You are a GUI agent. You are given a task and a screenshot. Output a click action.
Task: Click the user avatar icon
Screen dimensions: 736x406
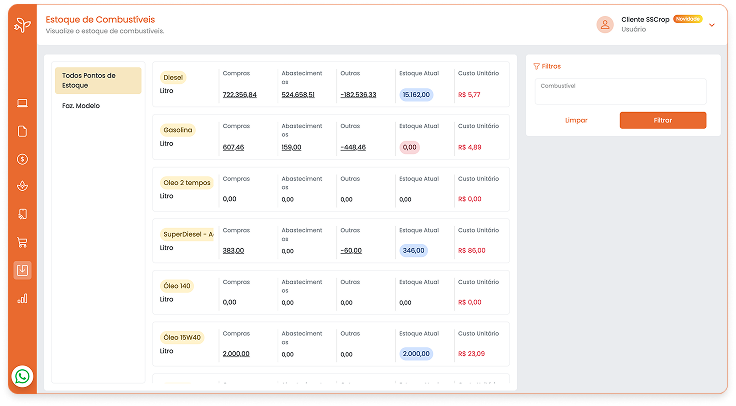click(x=604, y=25)
